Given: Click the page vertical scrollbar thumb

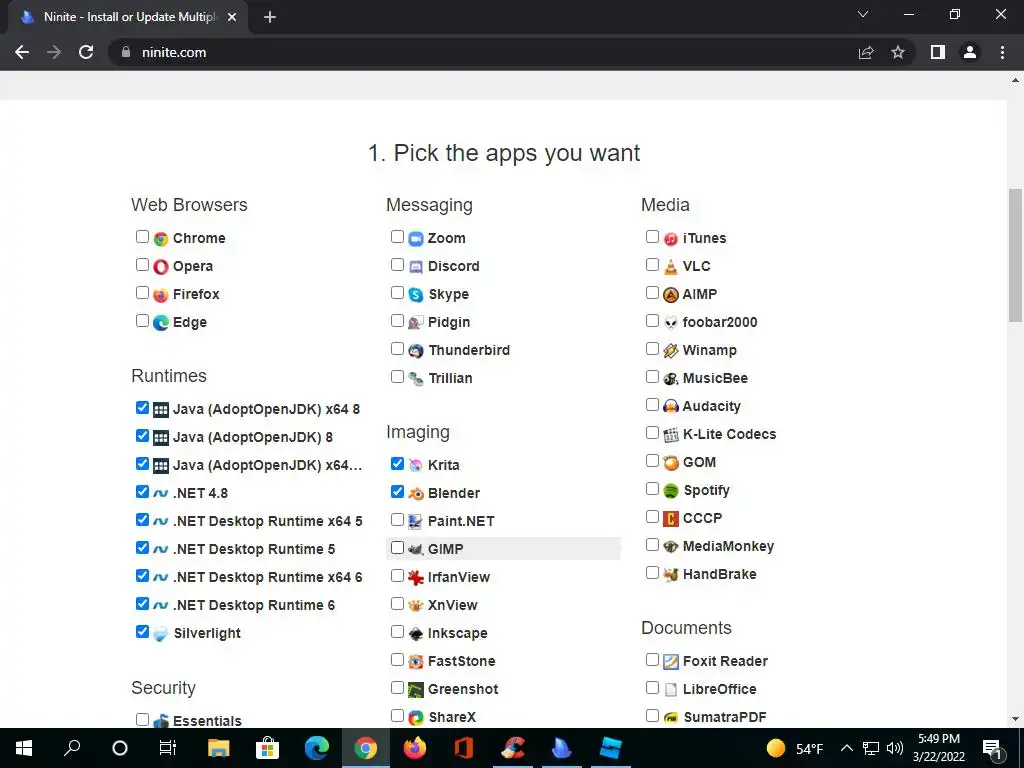Looking at the screenshot, I should 1015,255.
